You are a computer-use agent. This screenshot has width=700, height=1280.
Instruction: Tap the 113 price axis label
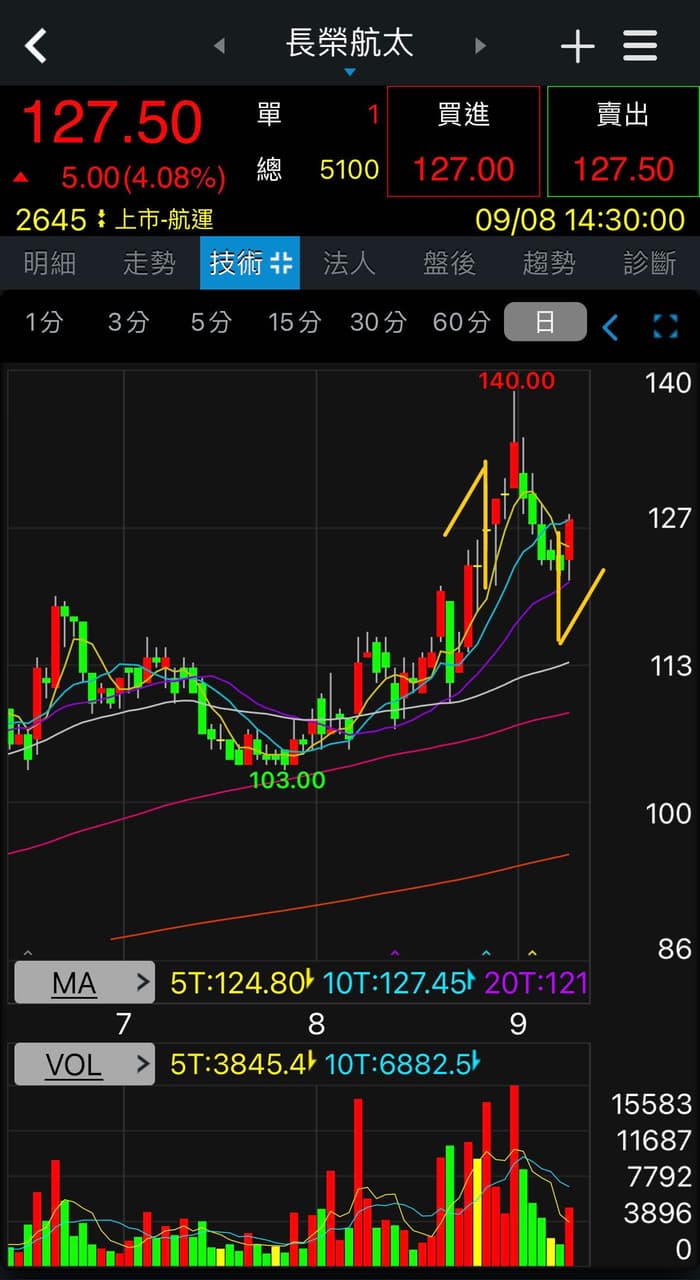point(672,666)
